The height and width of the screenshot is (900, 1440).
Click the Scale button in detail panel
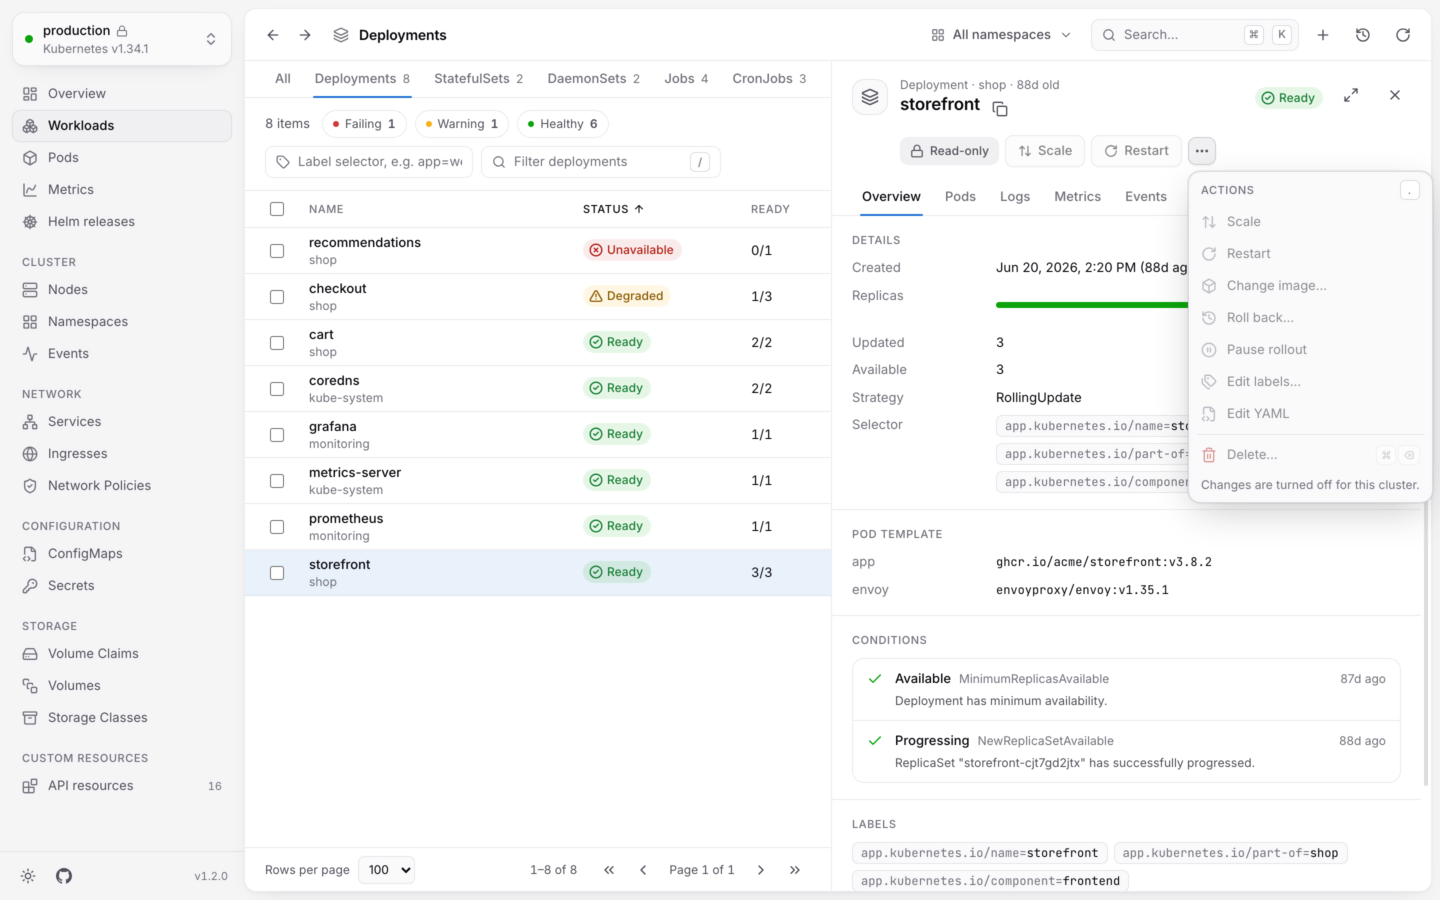coord(1045,151)
